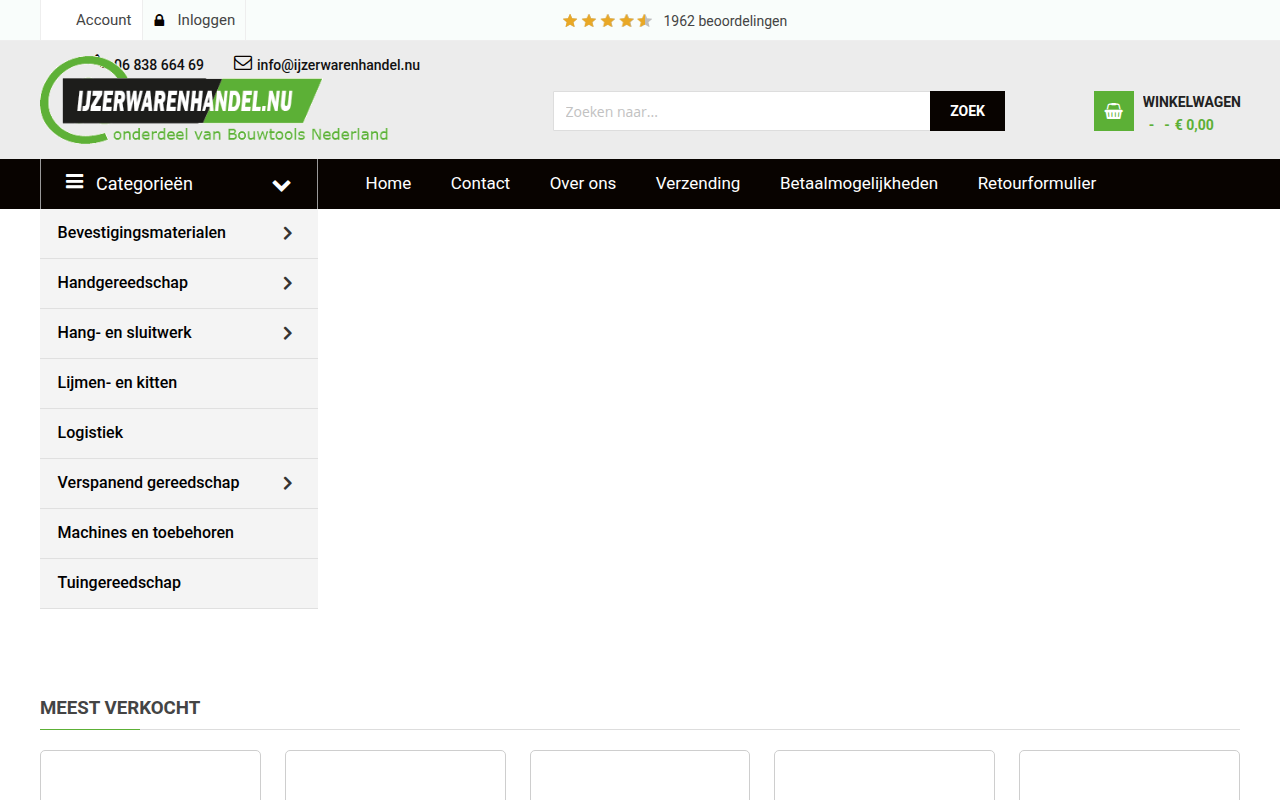Expand the Hang- en sluitwerk submenu arrow

point(288,333)
